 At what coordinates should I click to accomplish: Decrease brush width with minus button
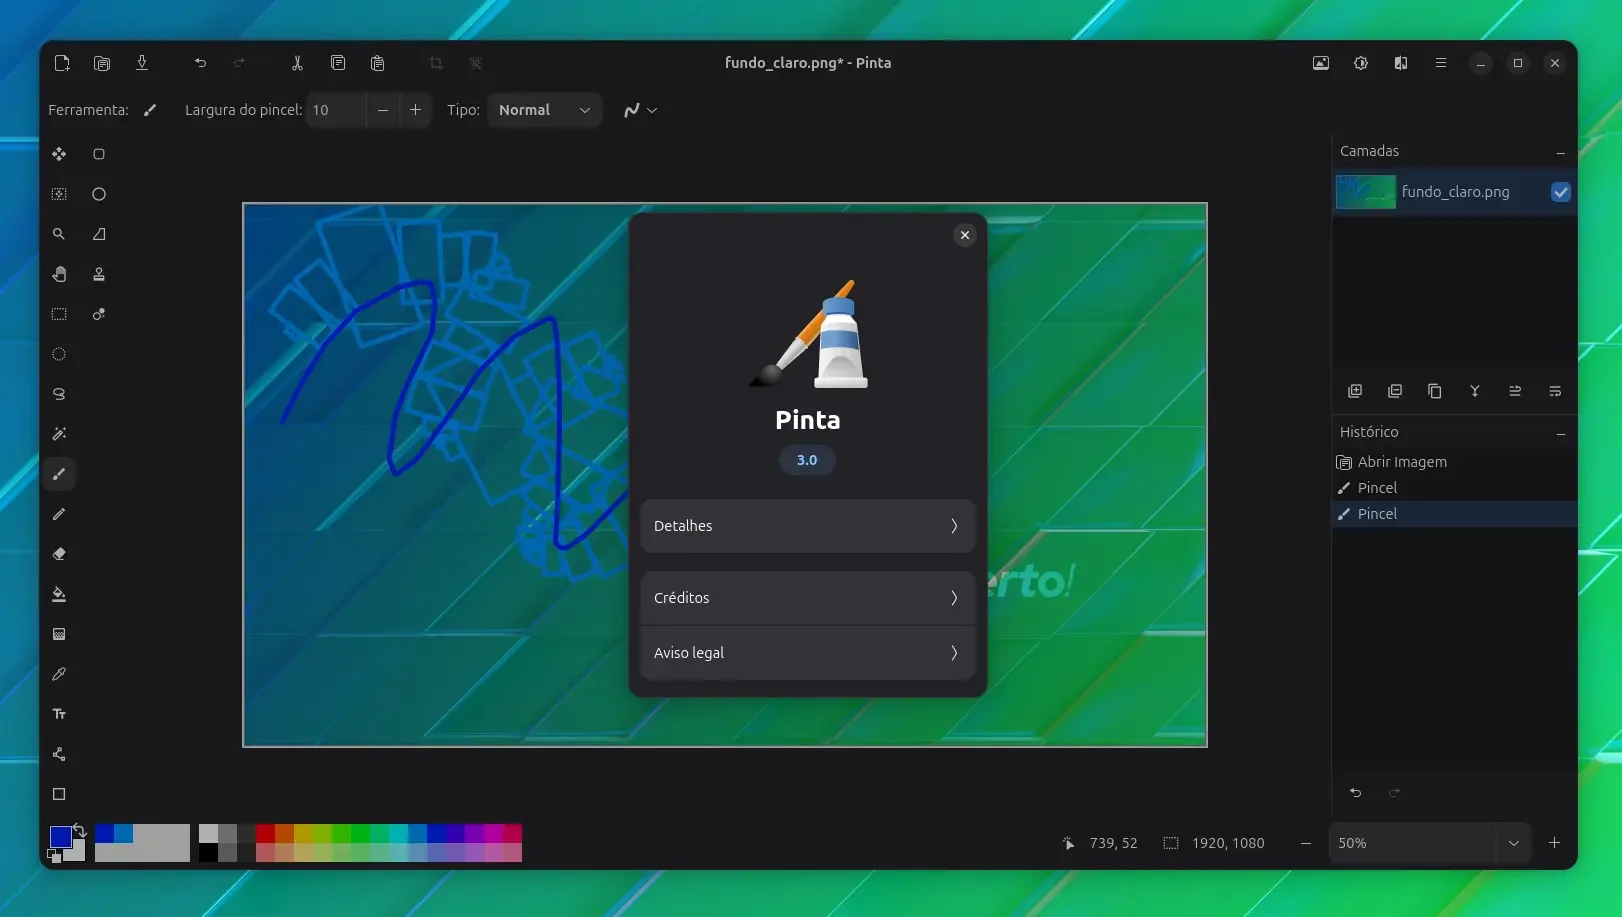382,110
